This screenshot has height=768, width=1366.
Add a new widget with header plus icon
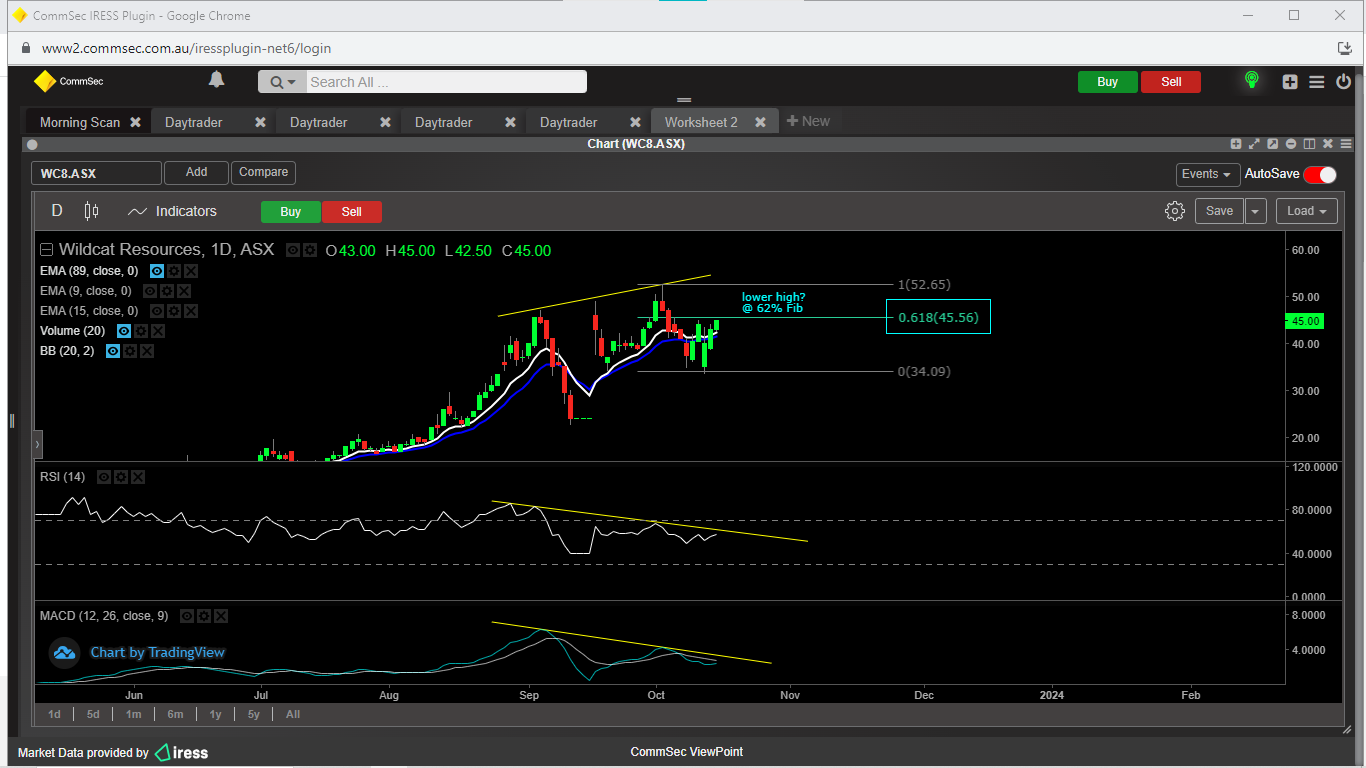(1290, 82)
